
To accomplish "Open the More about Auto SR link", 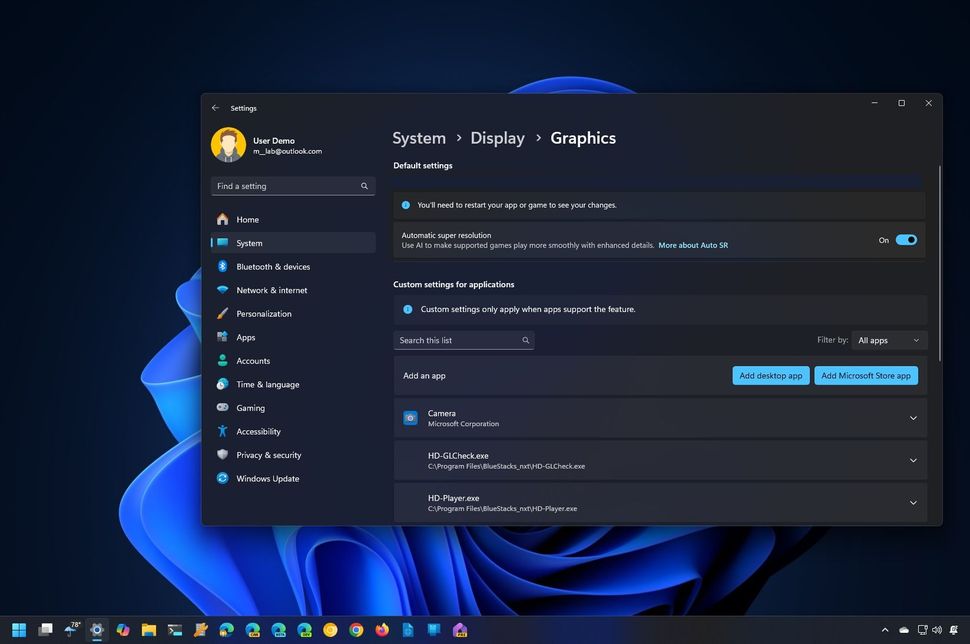I will click(693, 245).
